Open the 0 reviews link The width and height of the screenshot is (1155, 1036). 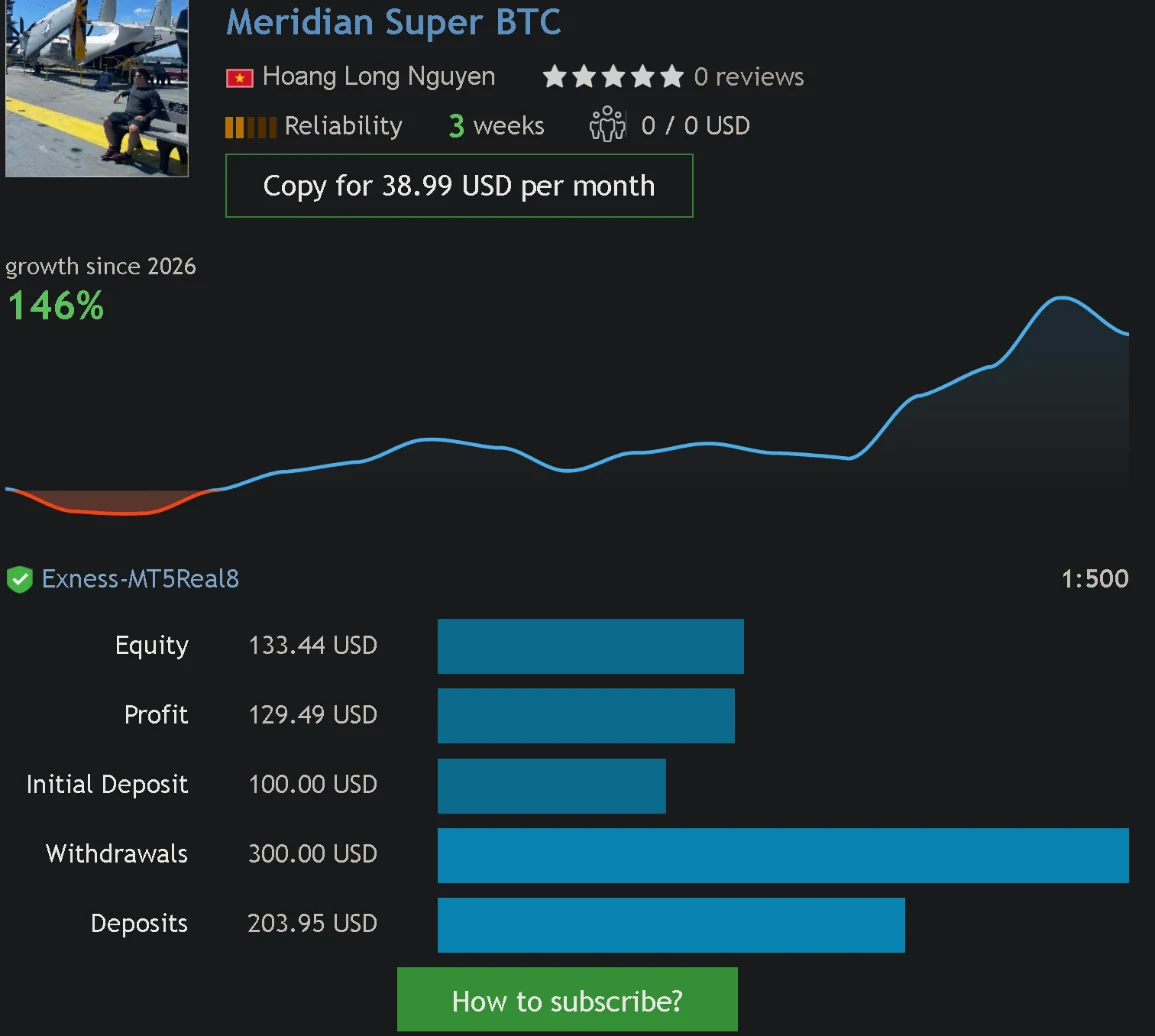748,77
